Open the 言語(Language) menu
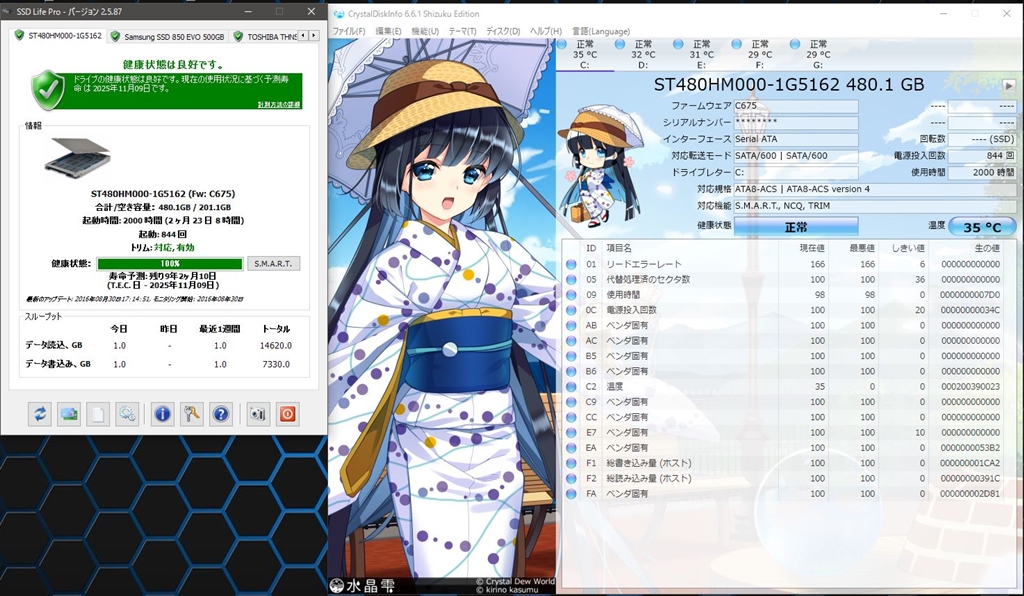The image size is (1024, 596). point(601,31)
